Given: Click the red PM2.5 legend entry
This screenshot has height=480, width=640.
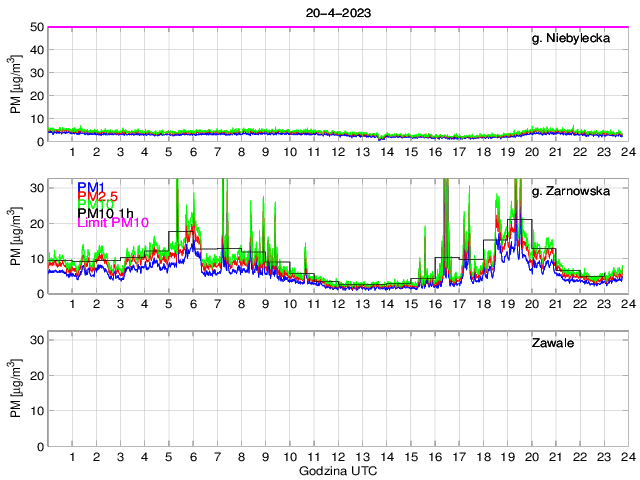Looking at the screenshot, I should point(97,198).
